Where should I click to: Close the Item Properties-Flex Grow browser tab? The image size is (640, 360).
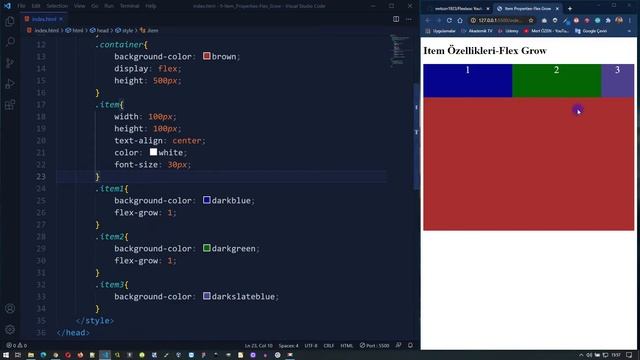coord(557,9)
